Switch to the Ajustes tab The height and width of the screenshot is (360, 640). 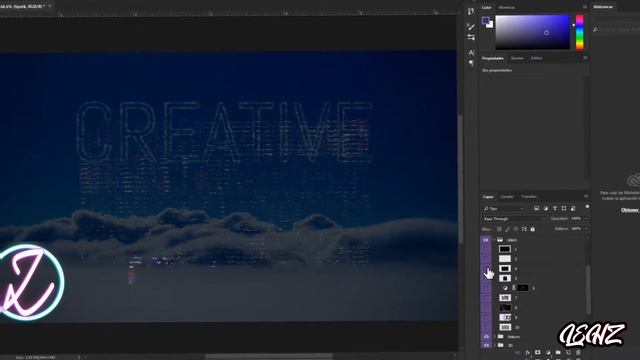[x=517, y=58]
